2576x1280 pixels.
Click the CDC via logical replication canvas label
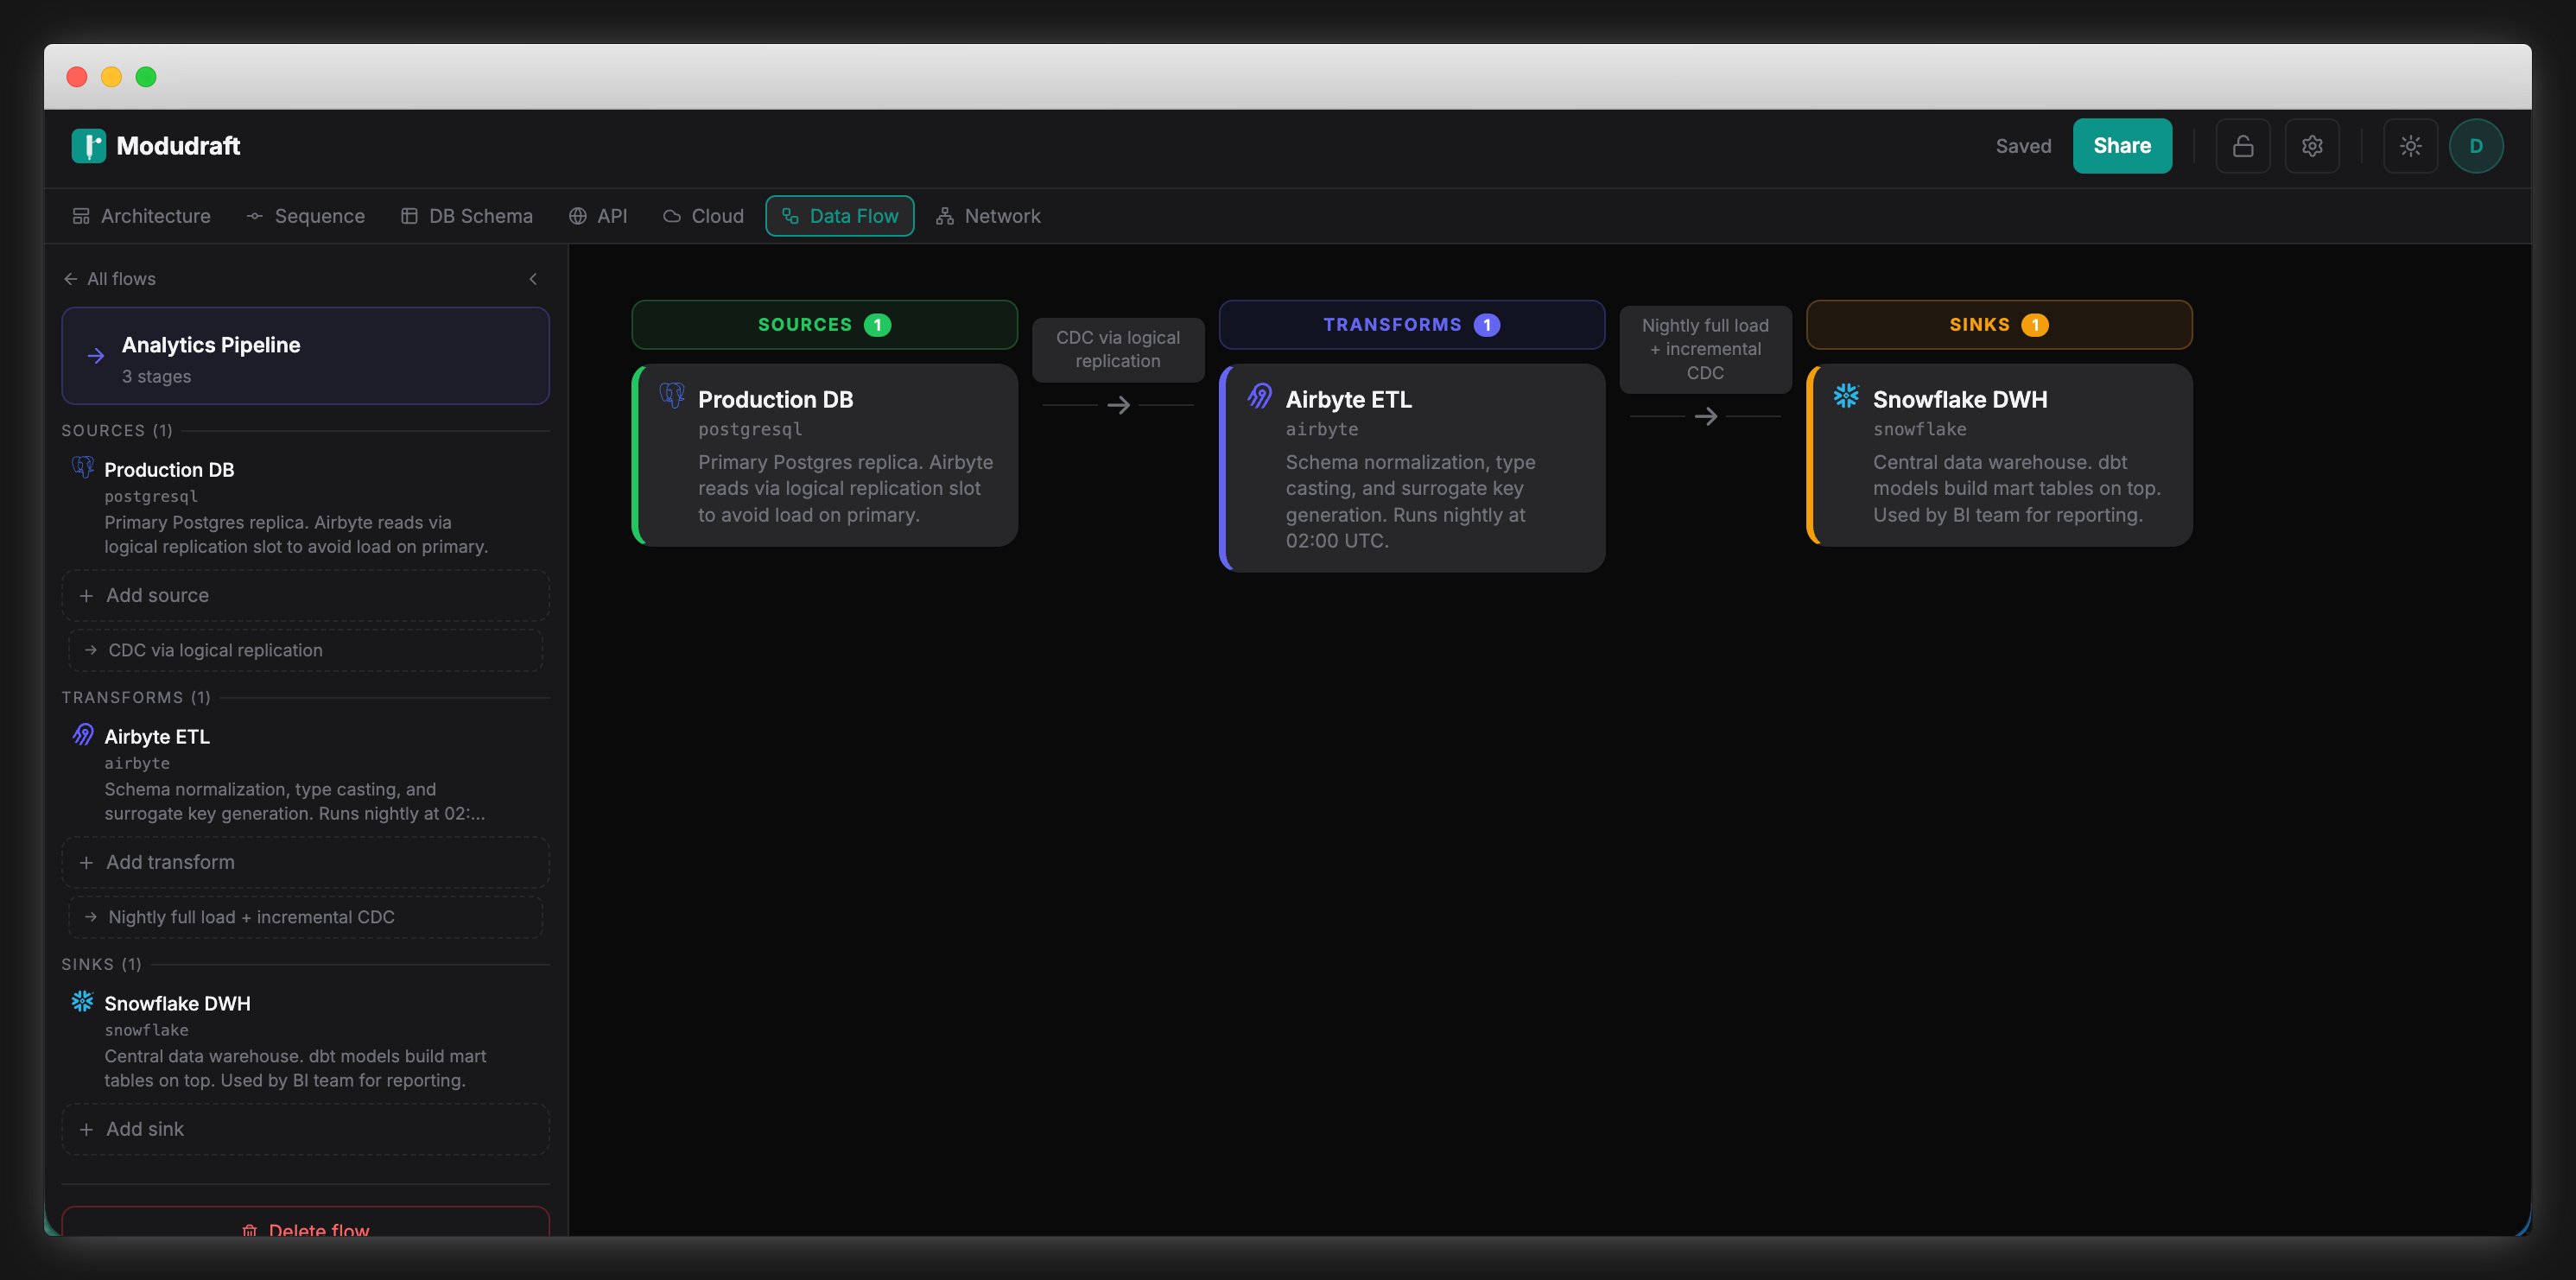[x=1118, y=350]
